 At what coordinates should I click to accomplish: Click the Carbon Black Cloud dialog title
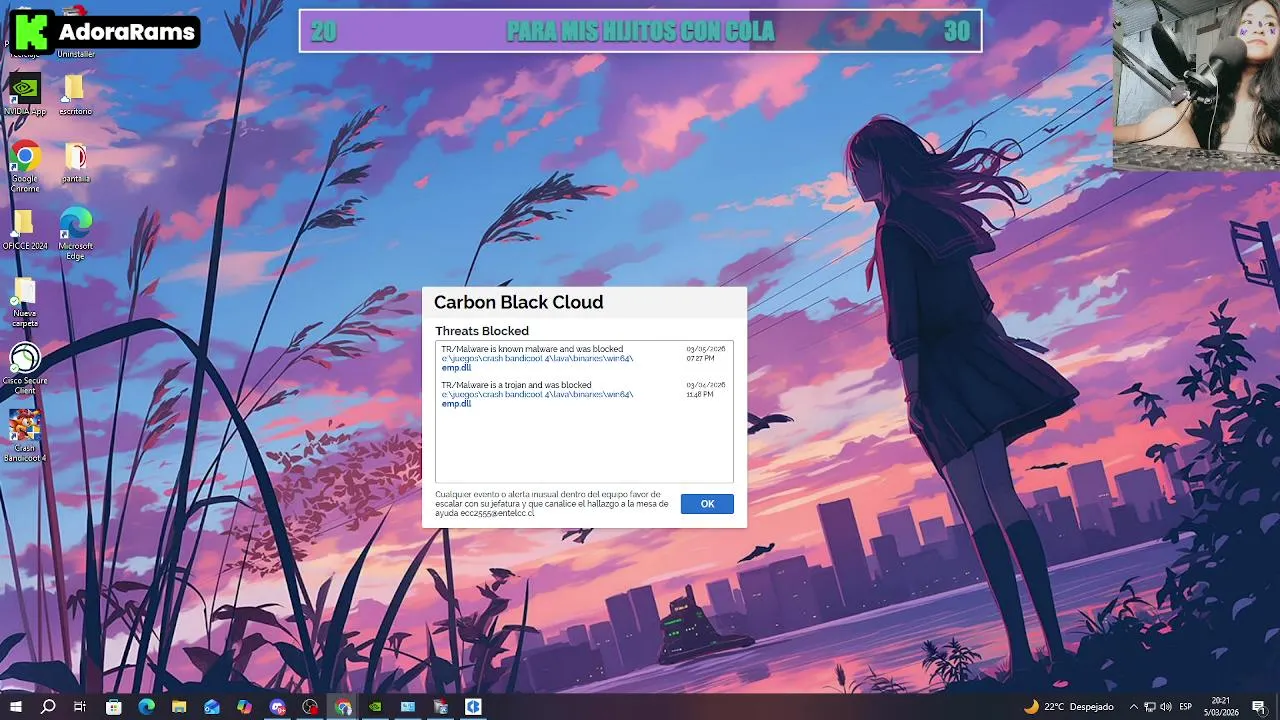tap(518, 302)
